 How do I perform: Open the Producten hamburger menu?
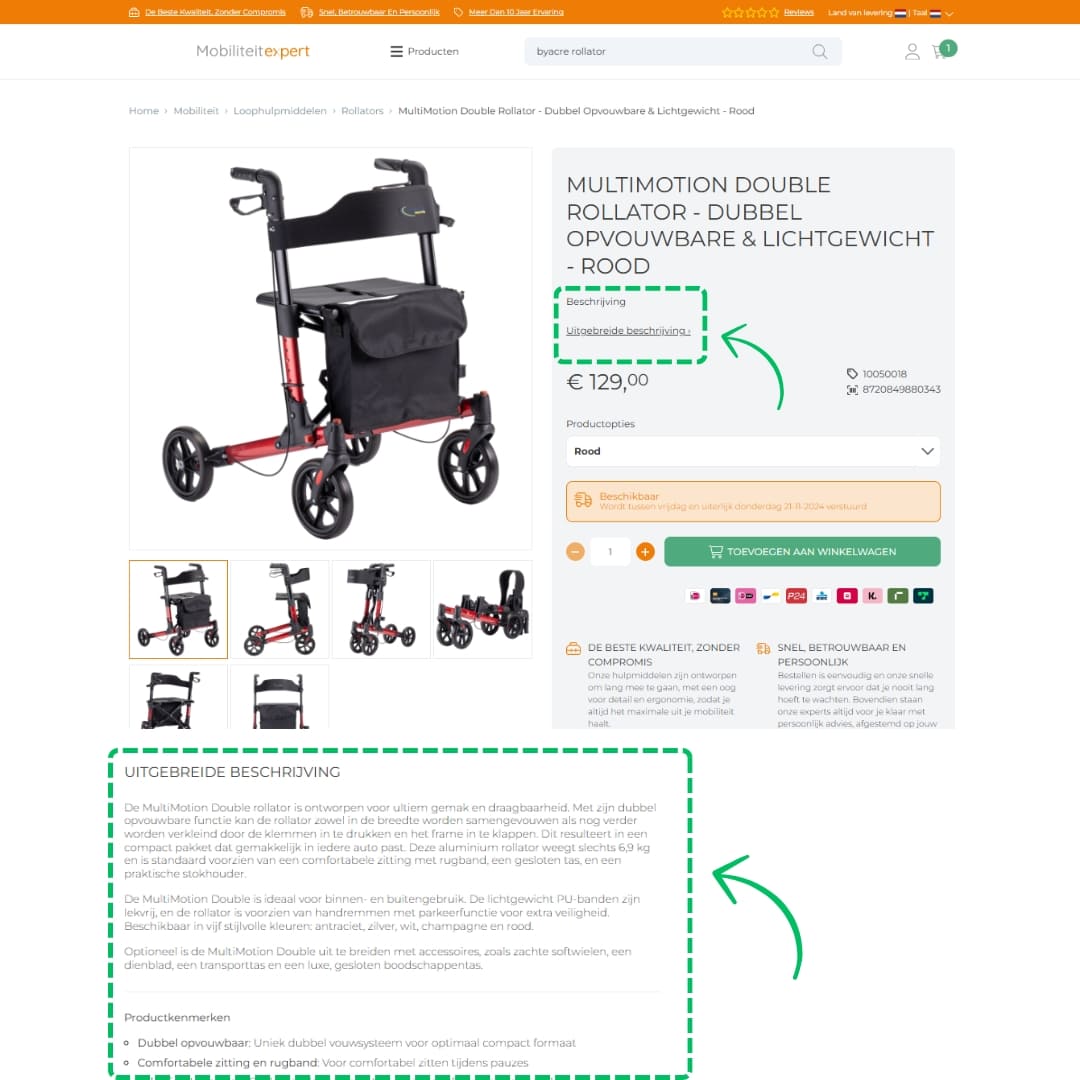[x=424, y=52]
